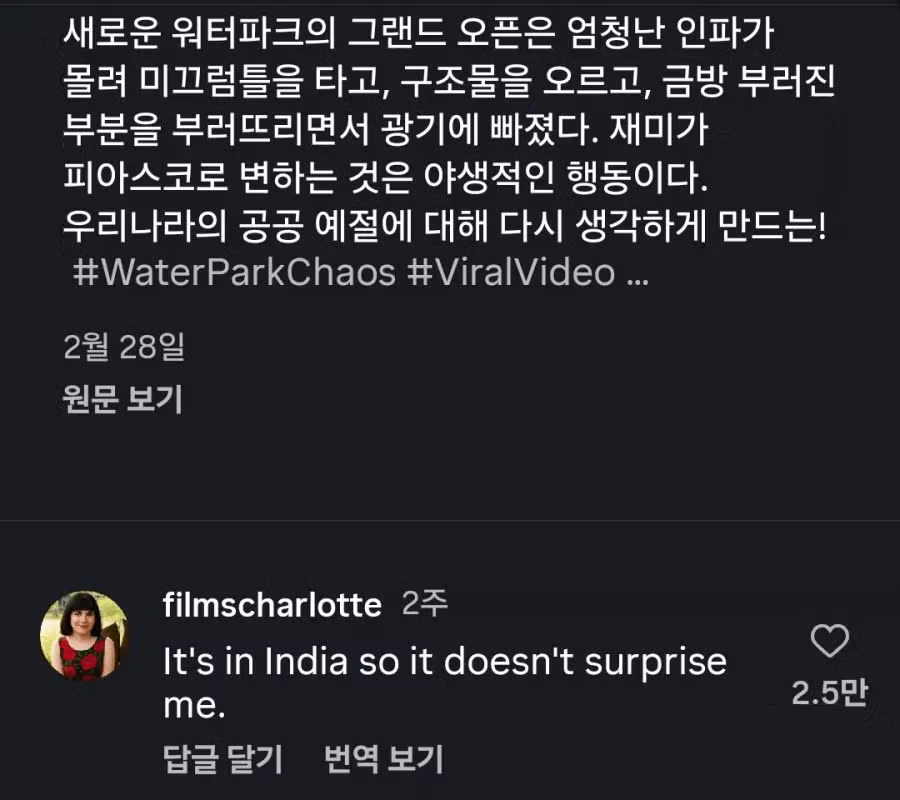The width and height of the screenshot is (900, 800).
Task: Show original post with 원문 보기
Action: [122, 399]
